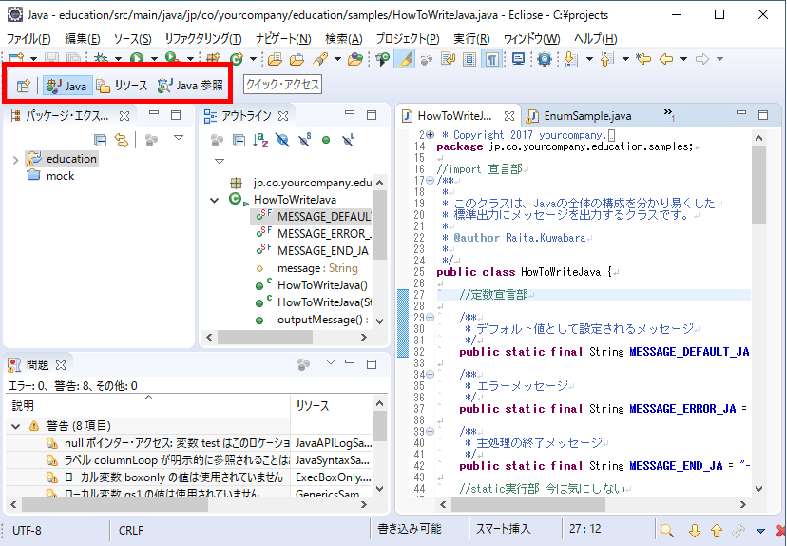Expand the education project tree node
This screenshot has width=787, height=546.
tap(15, 159)
